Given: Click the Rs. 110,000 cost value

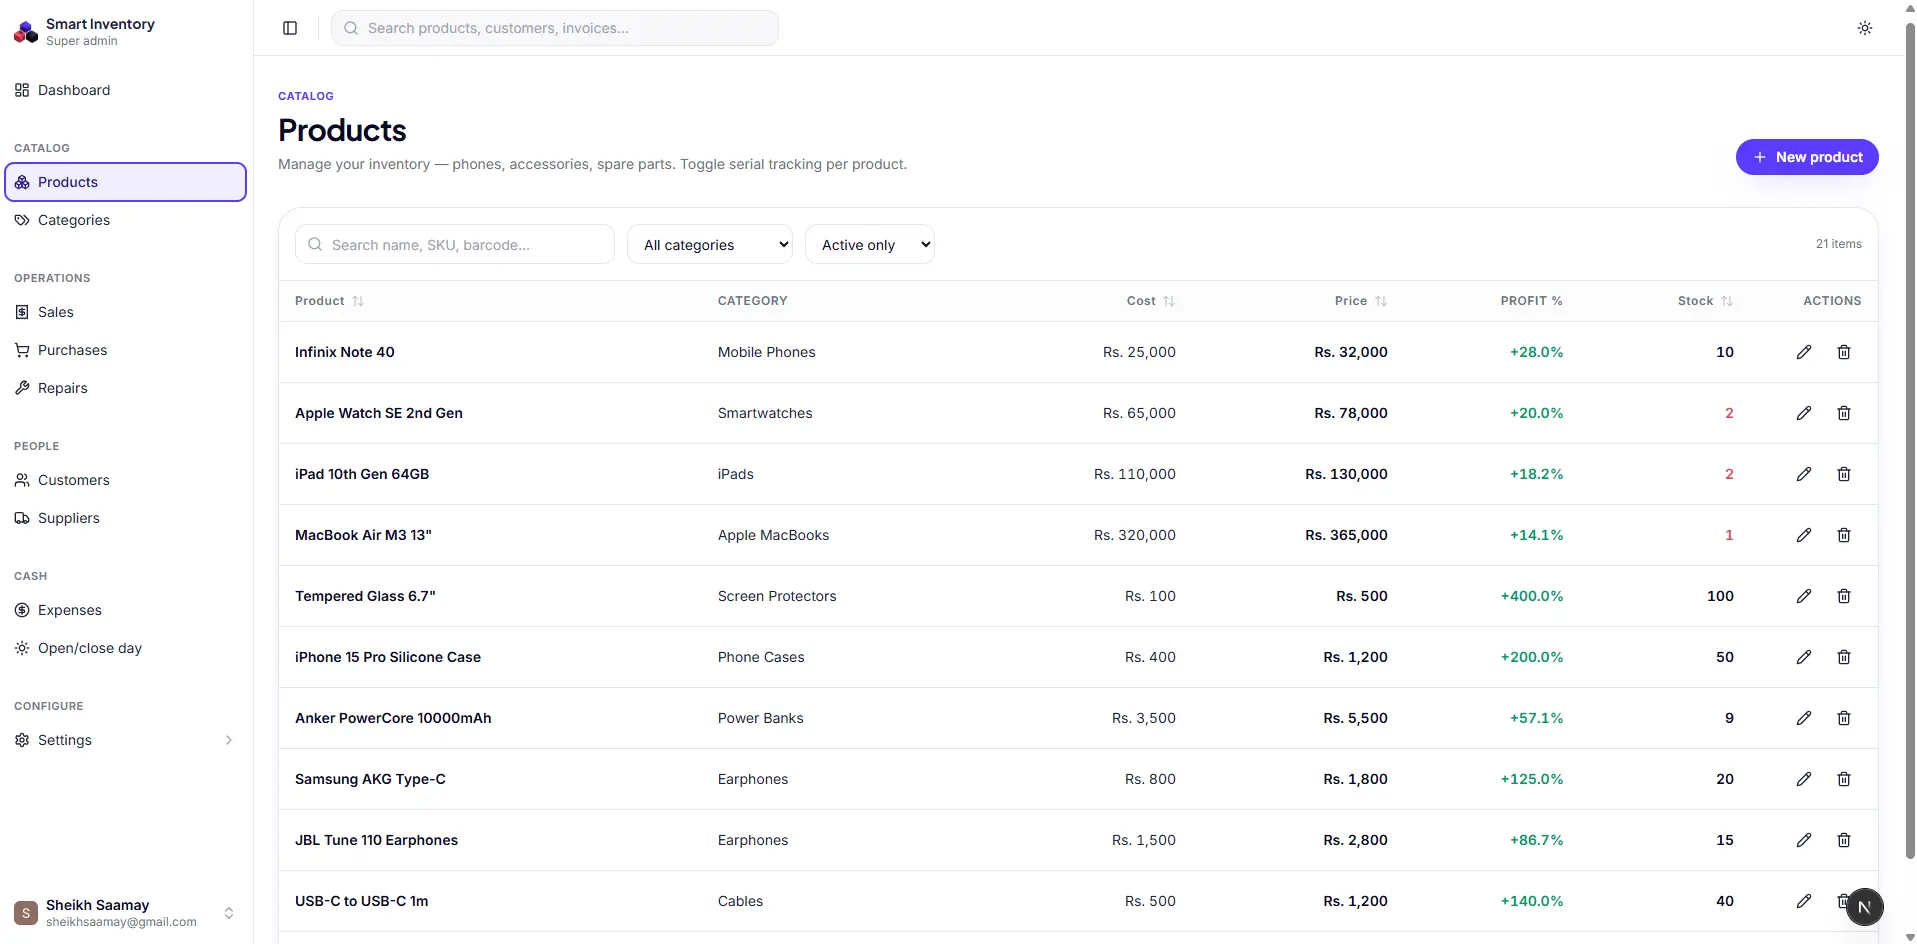Looking at the screenshot, I should [1135, 474].
